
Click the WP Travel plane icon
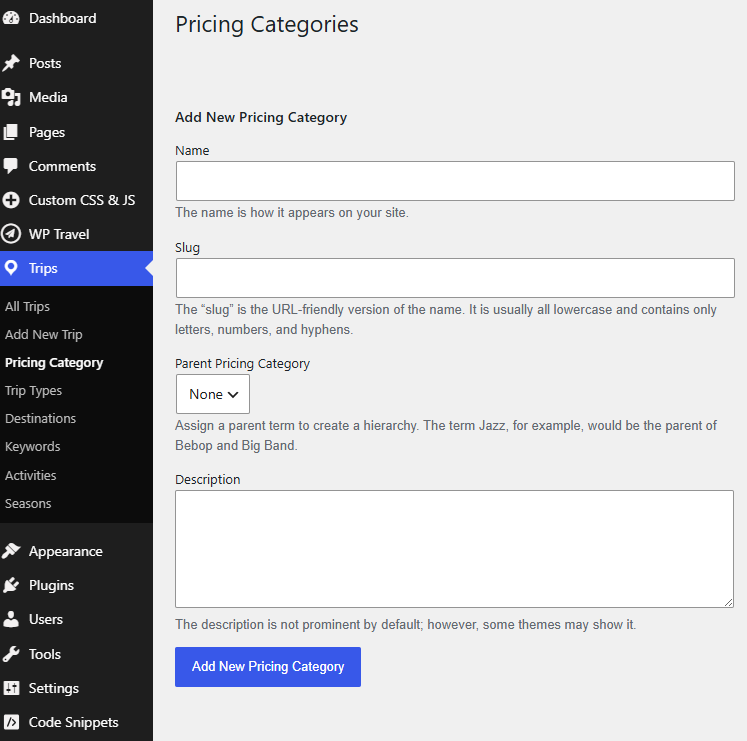coord(11,234)
